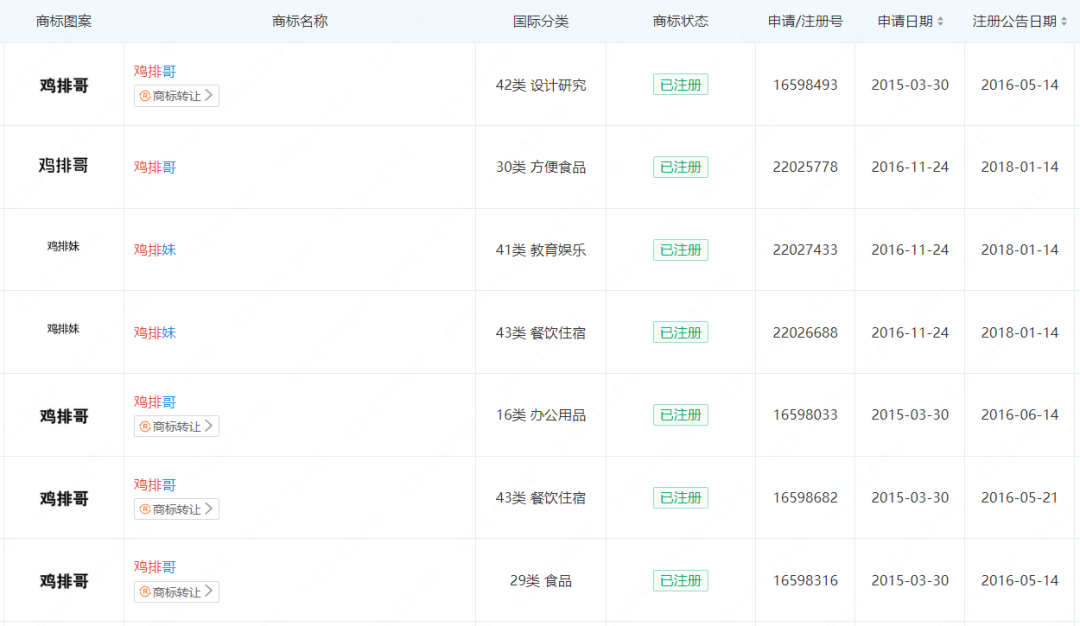The height and width of the screenshot is (626, 1080).
Task: View 鸡排哥 trademark image in row 22025778
Action: (x=63, y=165)
